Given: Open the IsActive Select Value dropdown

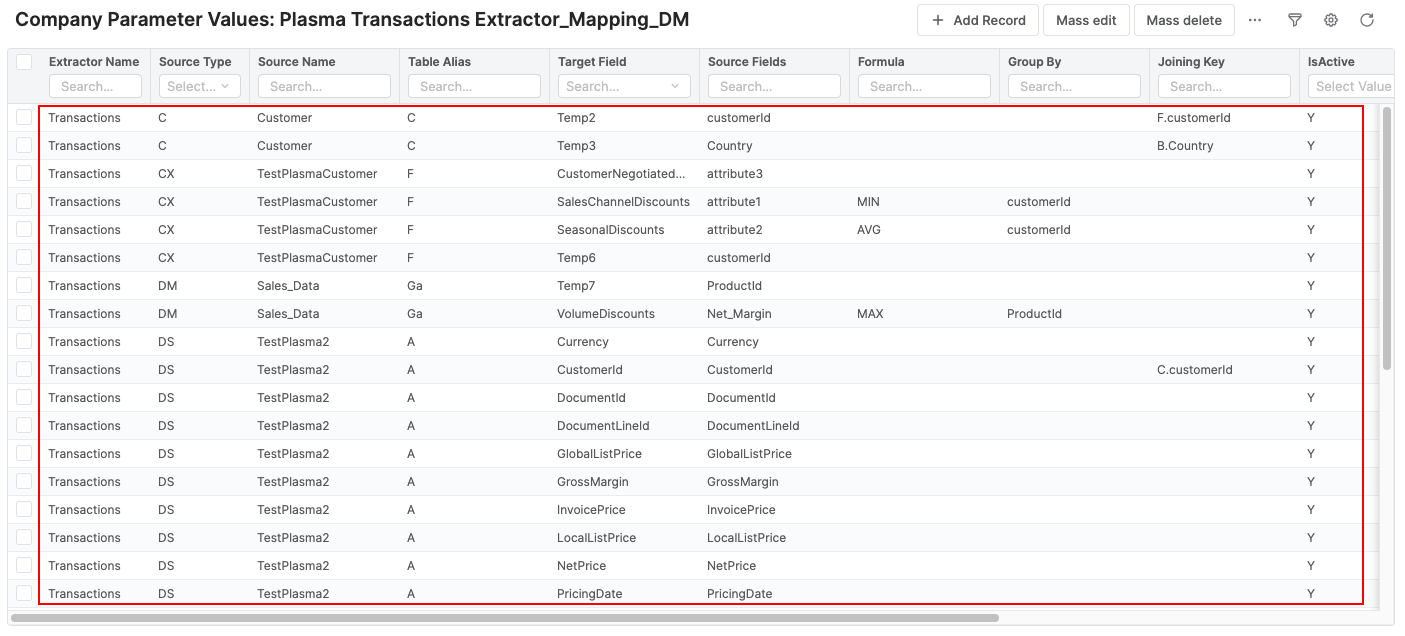Looking at the screenshot, I should point(1350,87).
